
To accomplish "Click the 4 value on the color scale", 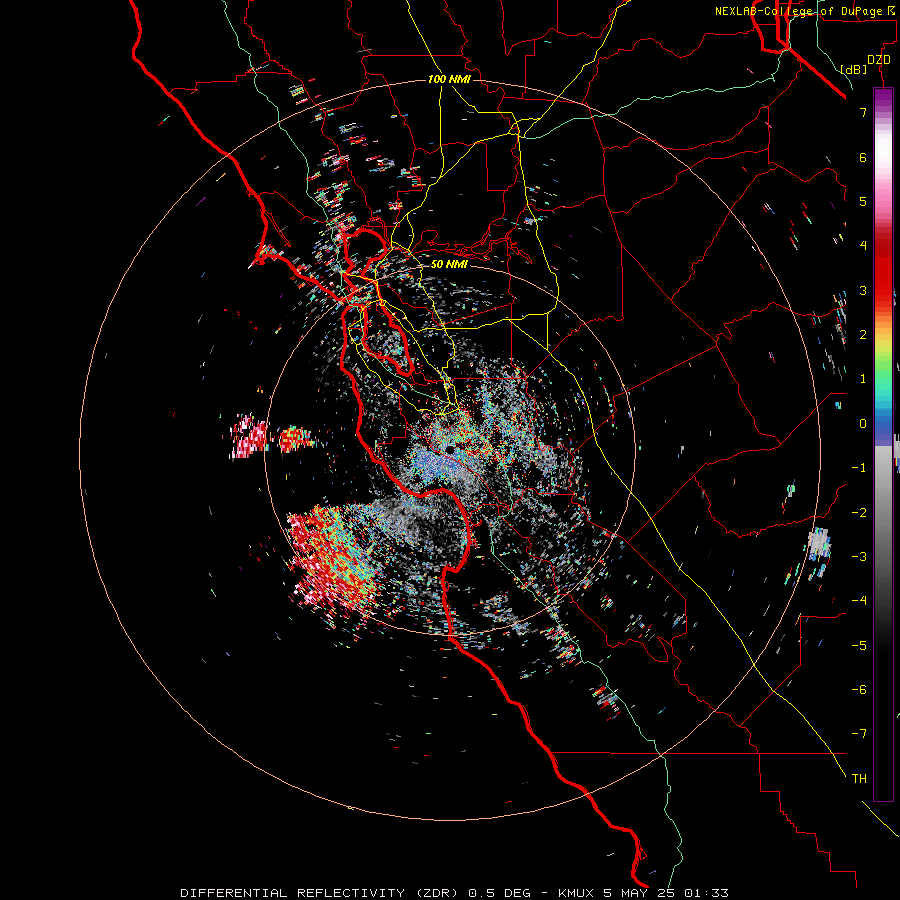I will 863,246.
